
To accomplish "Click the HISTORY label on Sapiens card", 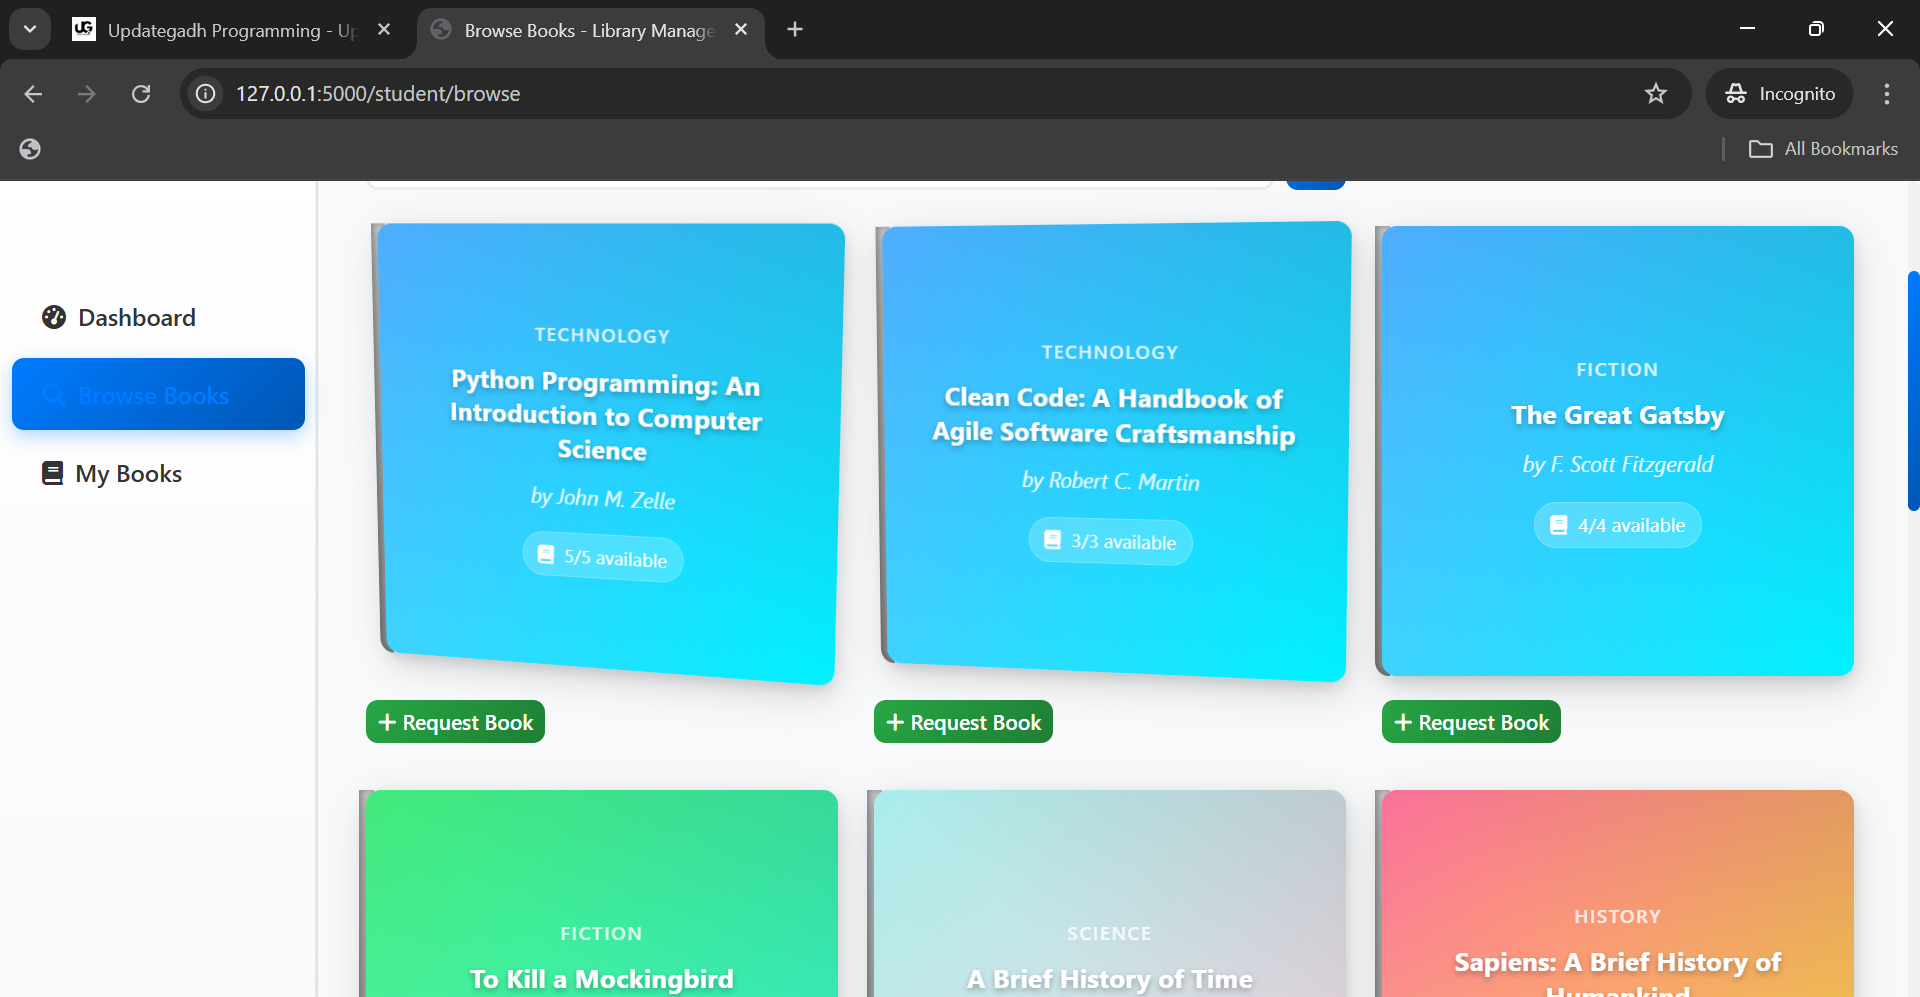I will tap(1617, 917).
